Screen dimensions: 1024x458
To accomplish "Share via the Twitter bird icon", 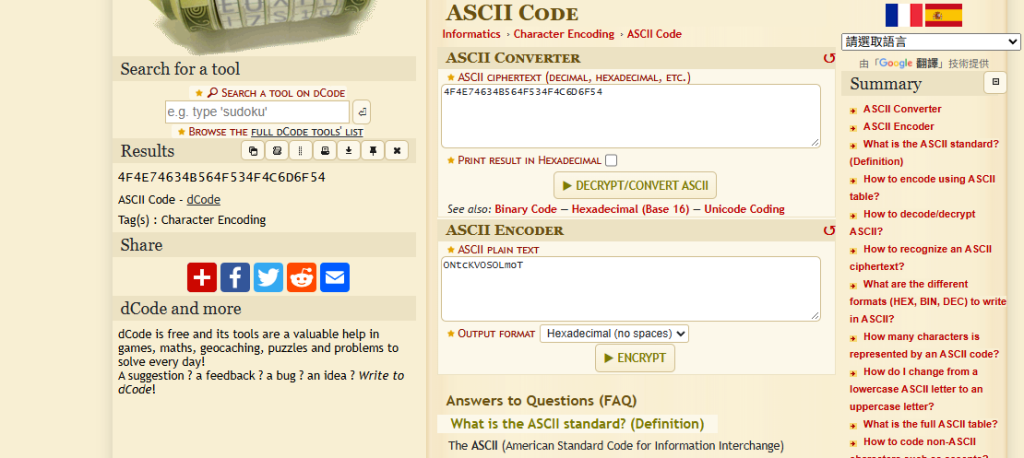I will click(268, 277).
